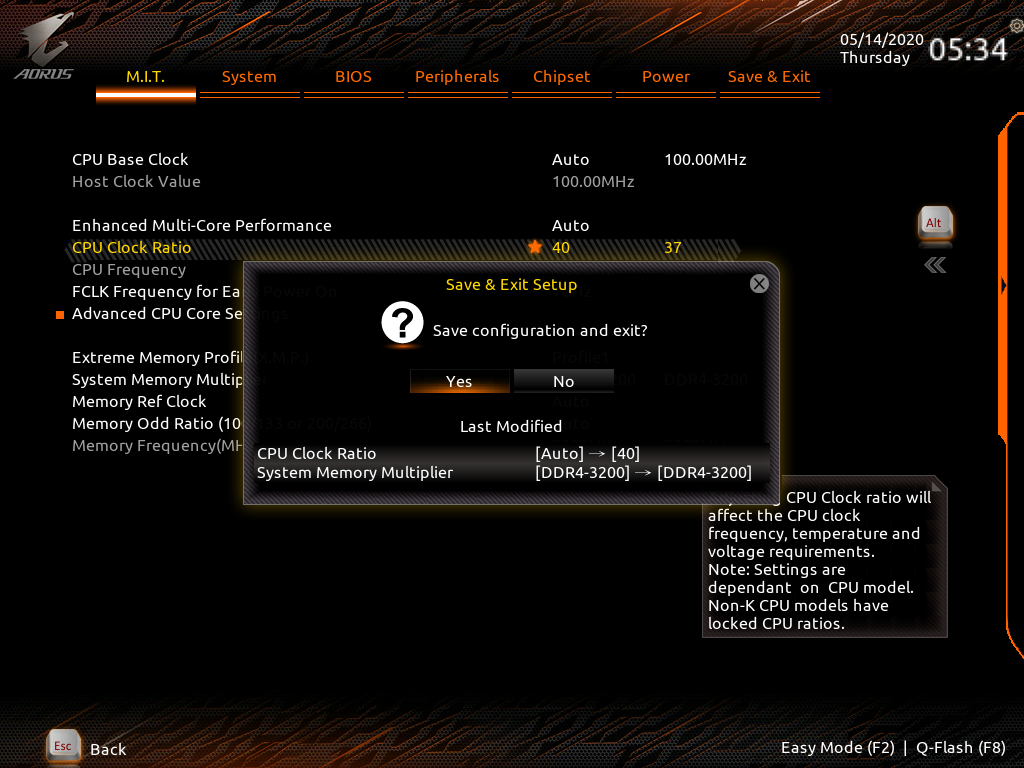1024x768 pixels.
Task: Select the CPU Base Clock setting
Action: point(130,159)
